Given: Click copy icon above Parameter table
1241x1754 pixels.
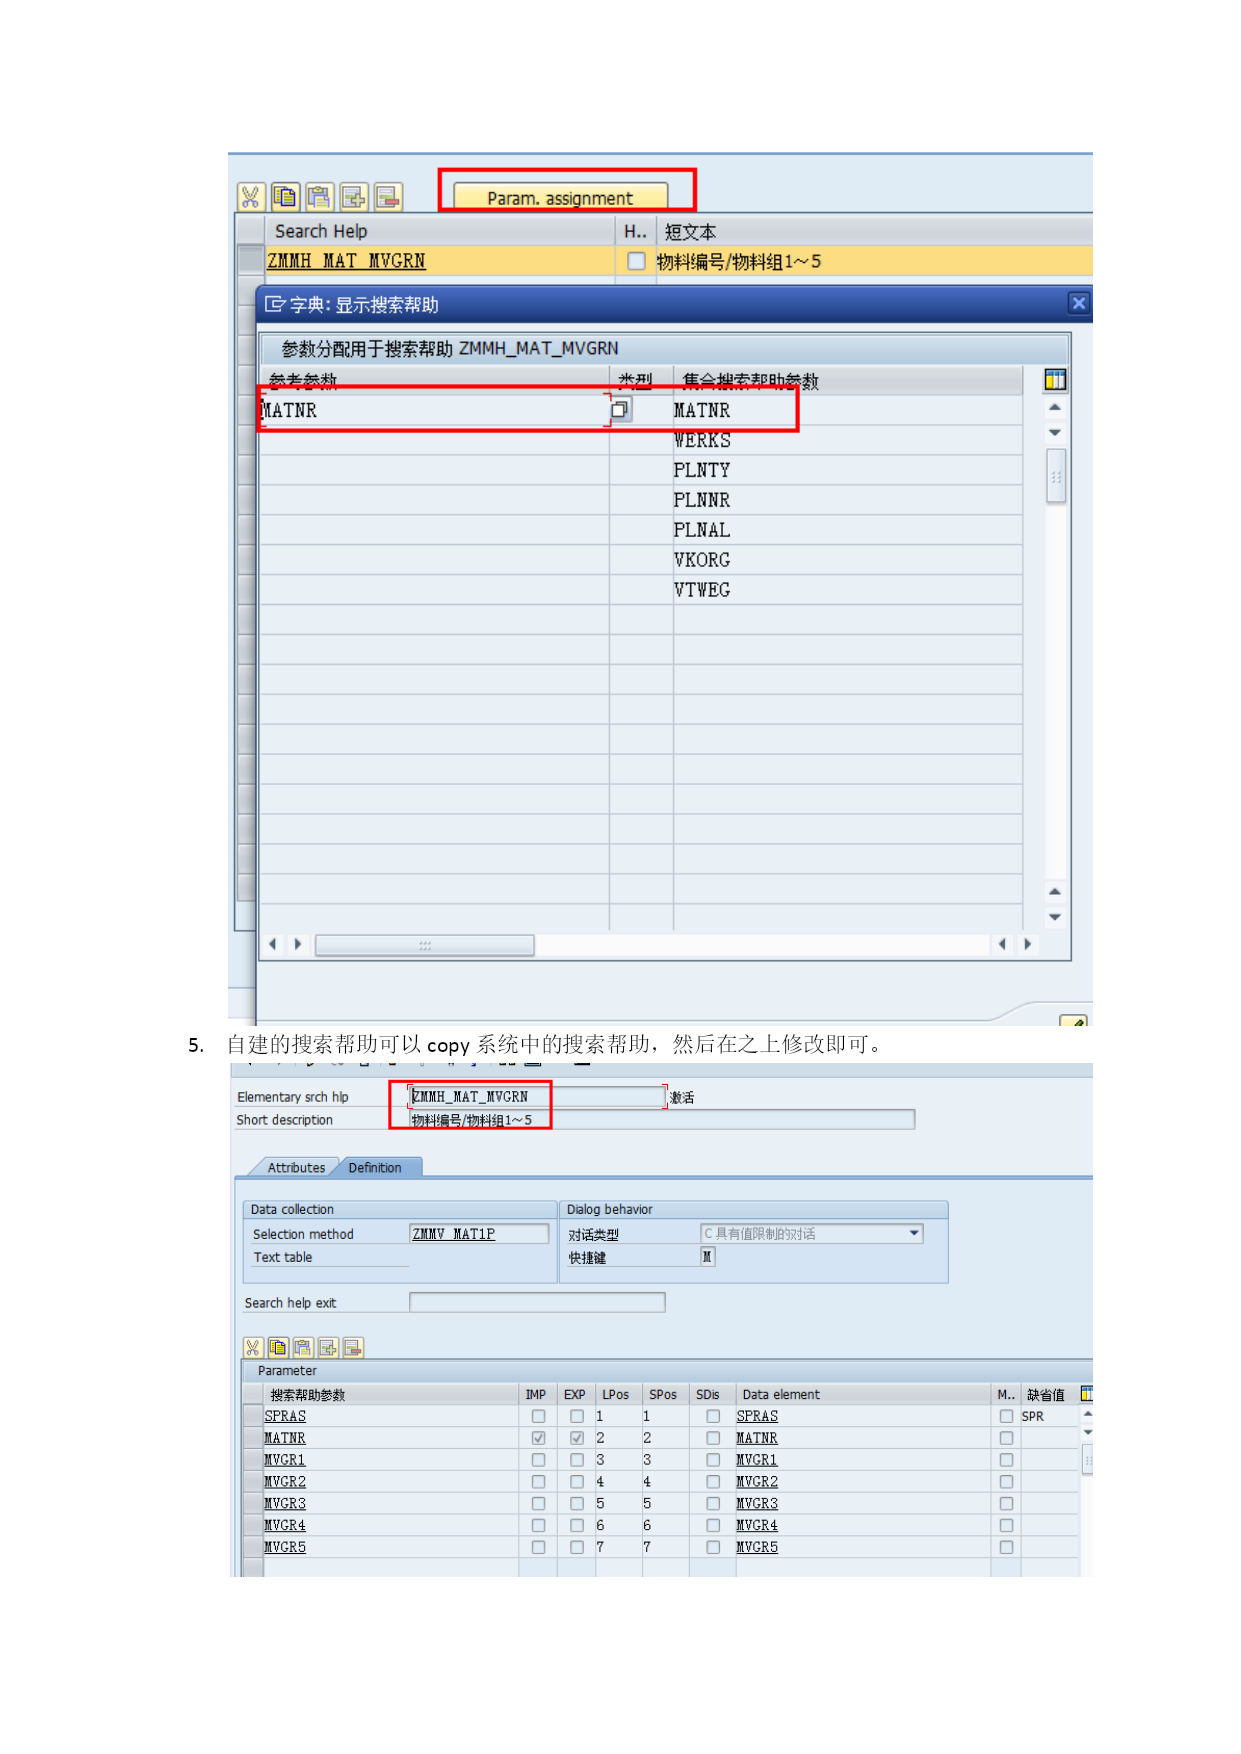Looking at the screenshot, I should click(278, 1347).
